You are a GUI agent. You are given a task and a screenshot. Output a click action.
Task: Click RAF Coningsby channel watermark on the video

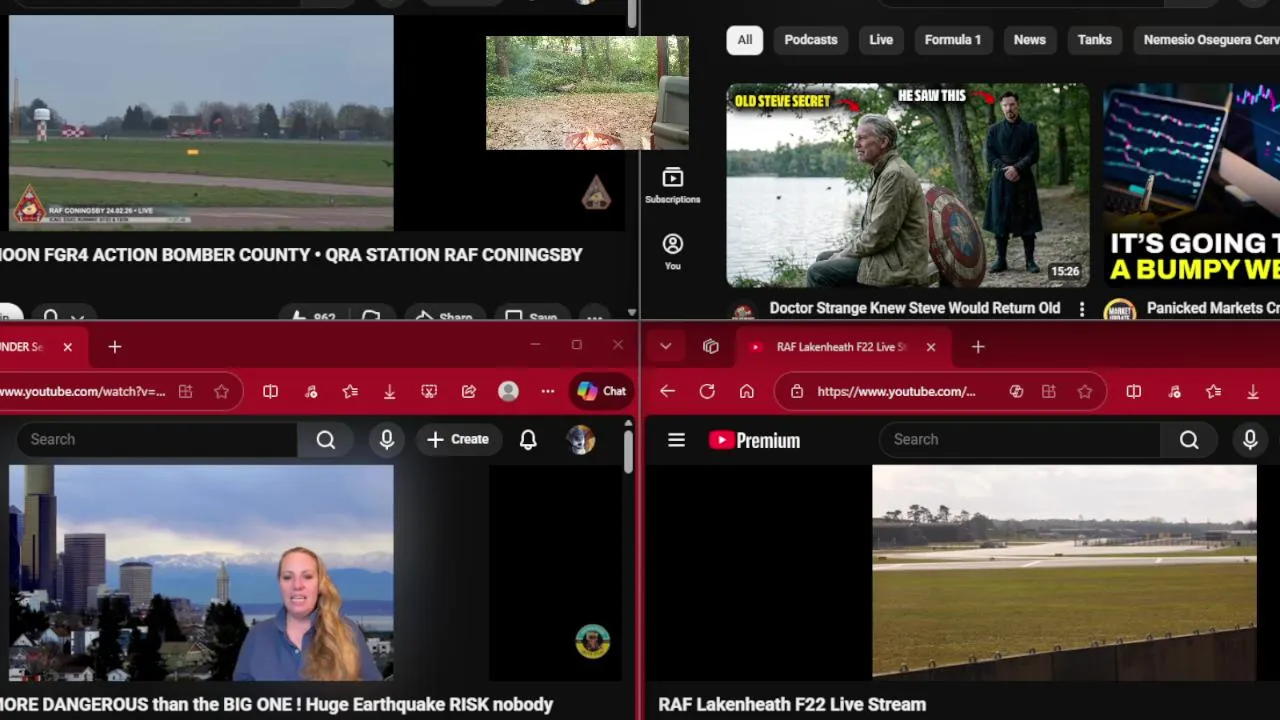(x=596, y=192)
